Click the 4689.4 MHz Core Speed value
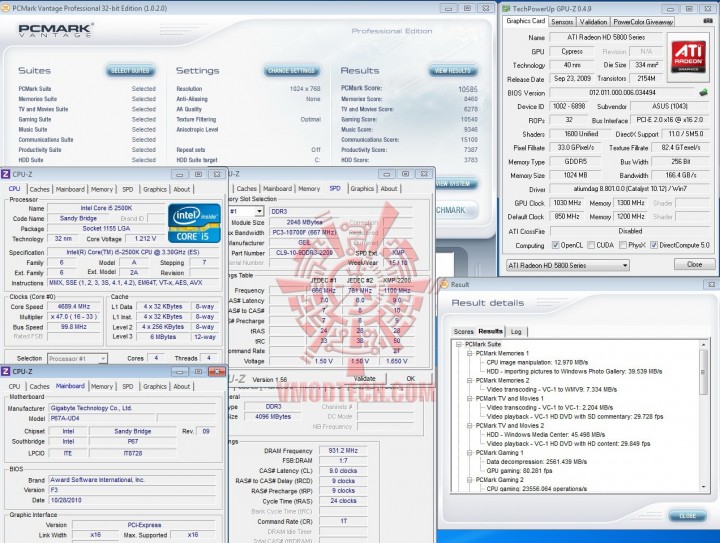This screenshot has width=720, height=543. click(x=73, y=307)
